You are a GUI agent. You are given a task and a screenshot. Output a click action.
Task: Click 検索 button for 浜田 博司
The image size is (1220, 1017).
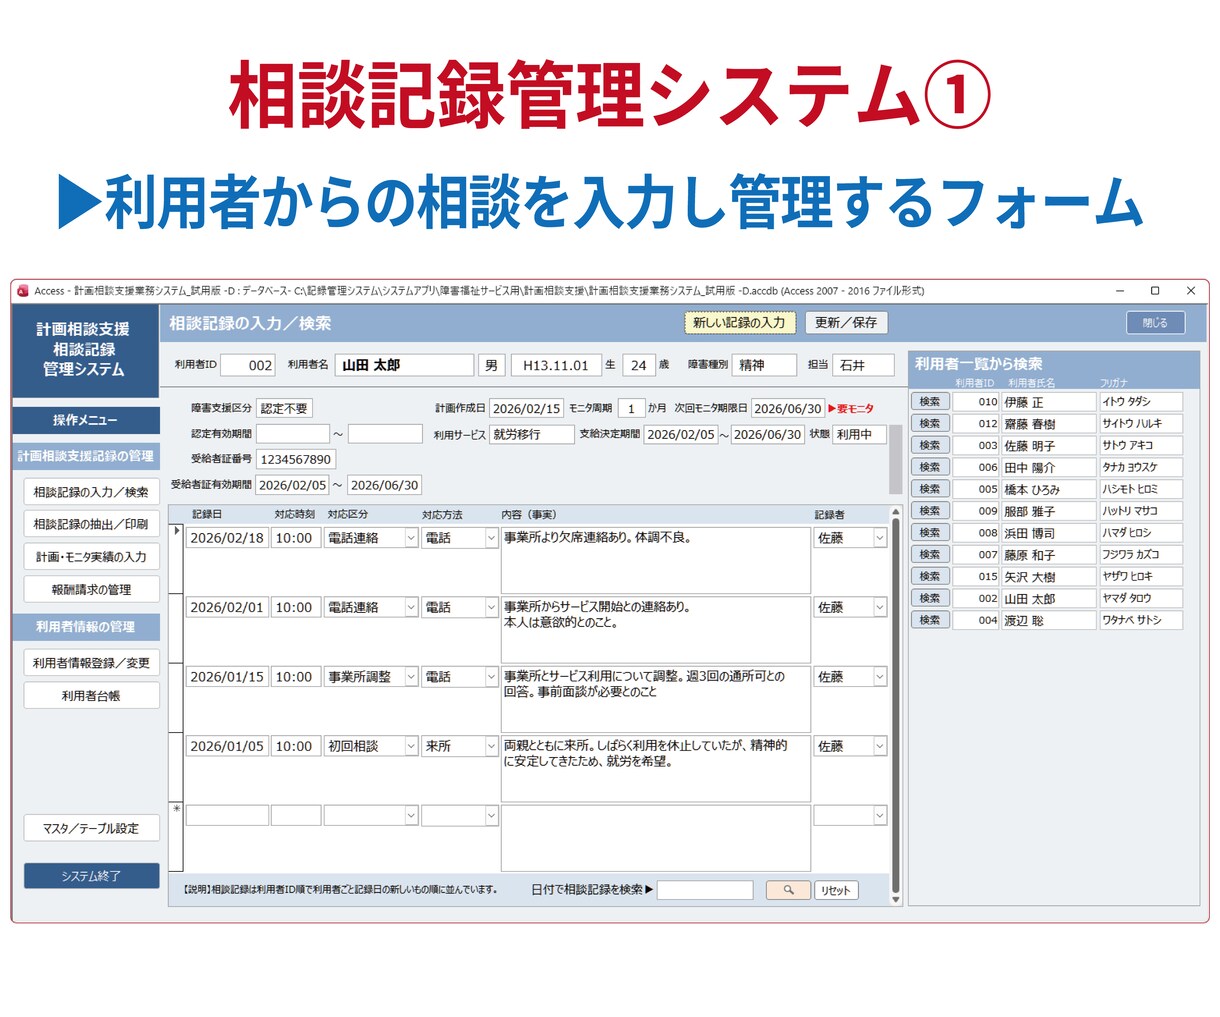[930, 533]
